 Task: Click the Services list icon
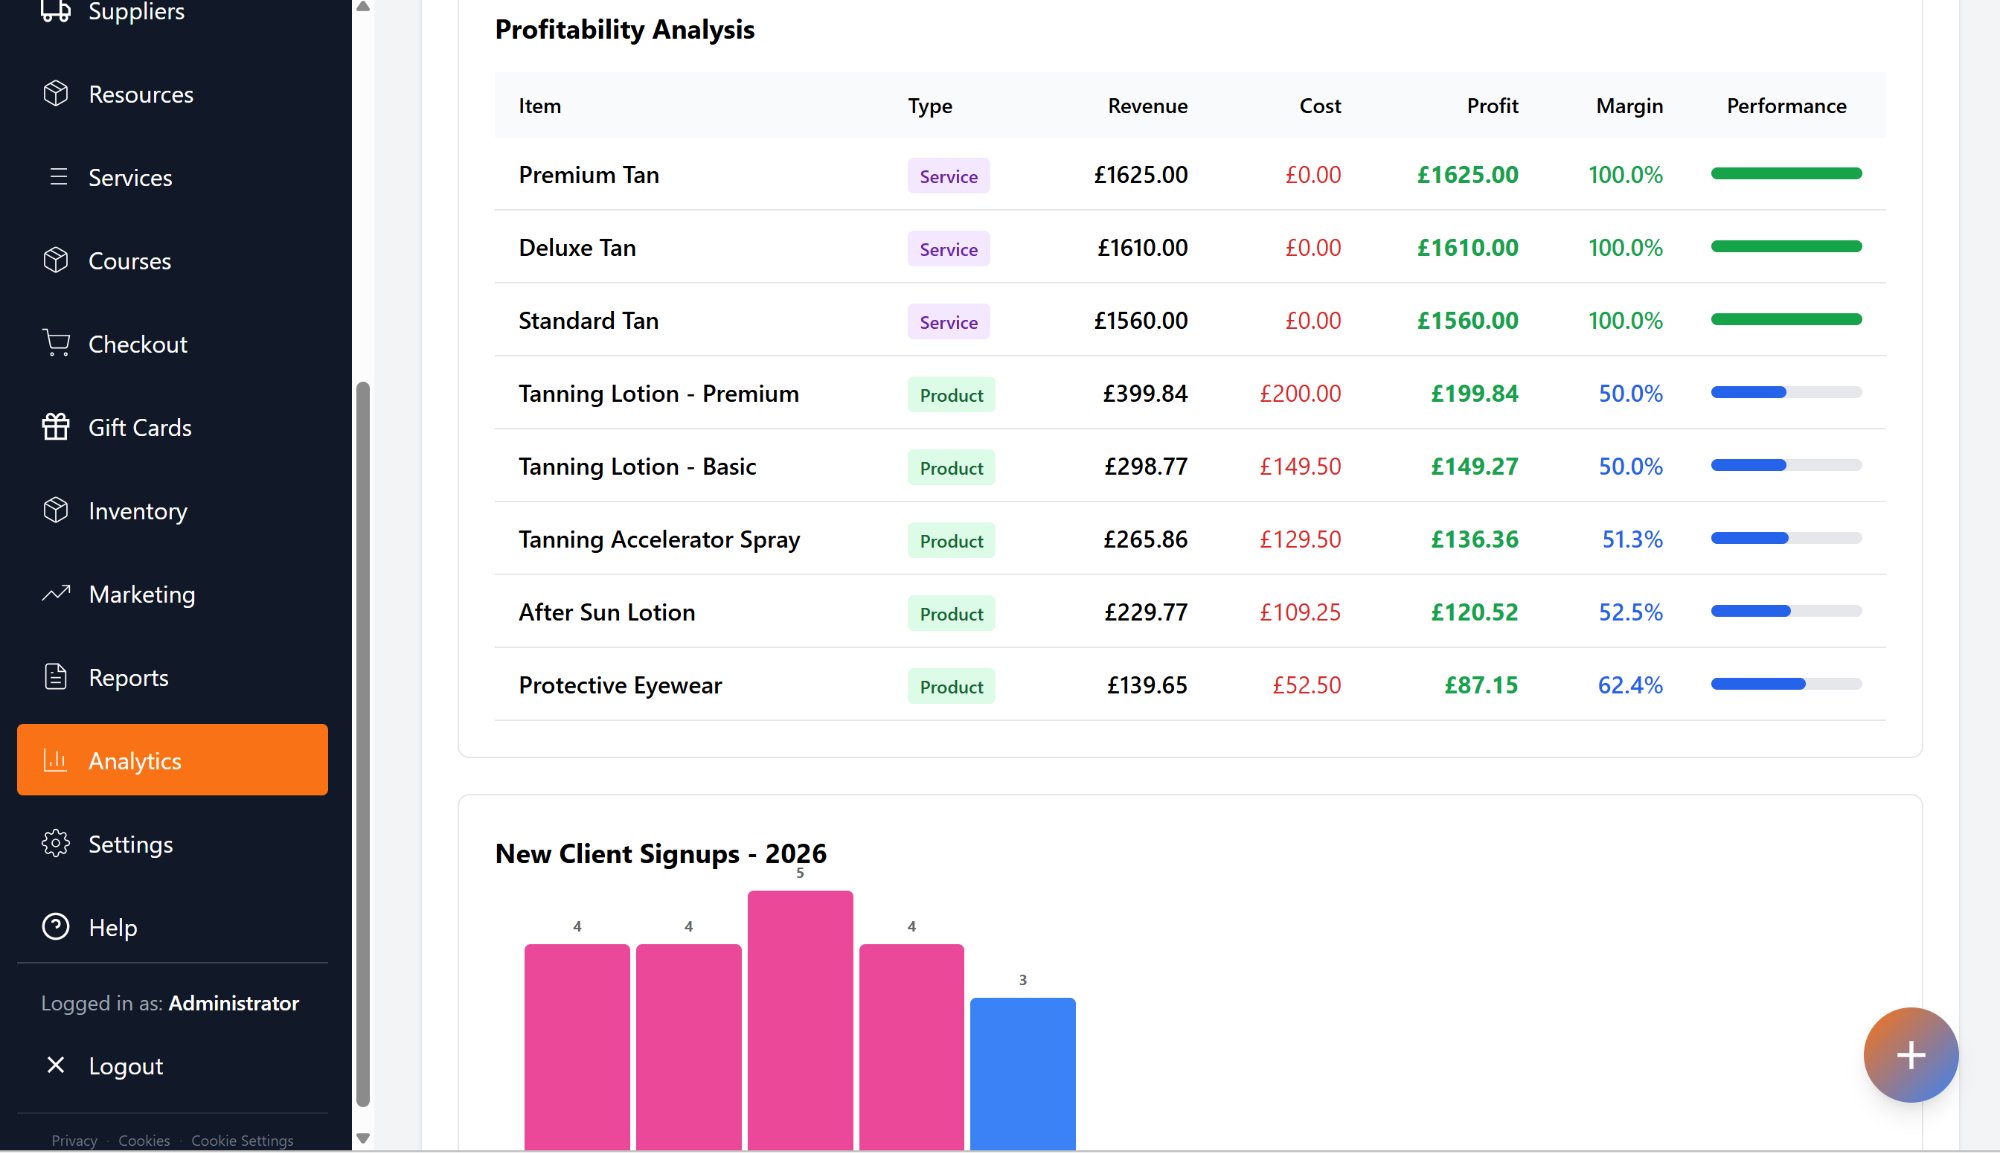pyautogui.click(x=58, y=177)
